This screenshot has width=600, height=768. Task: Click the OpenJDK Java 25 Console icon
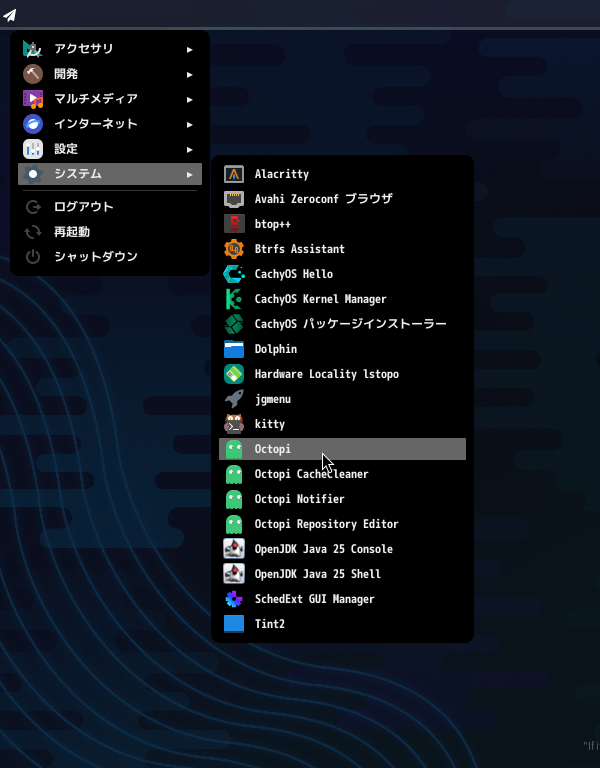[234, 549]
